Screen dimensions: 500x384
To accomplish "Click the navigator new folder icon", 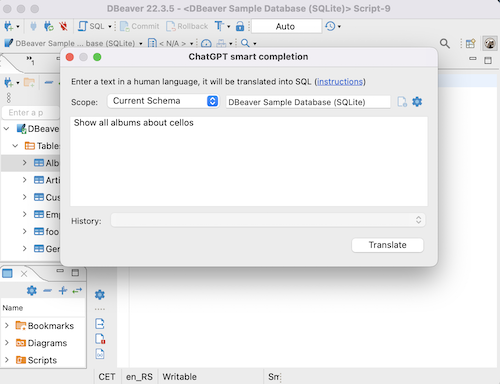I will click(x=29, y=82).
